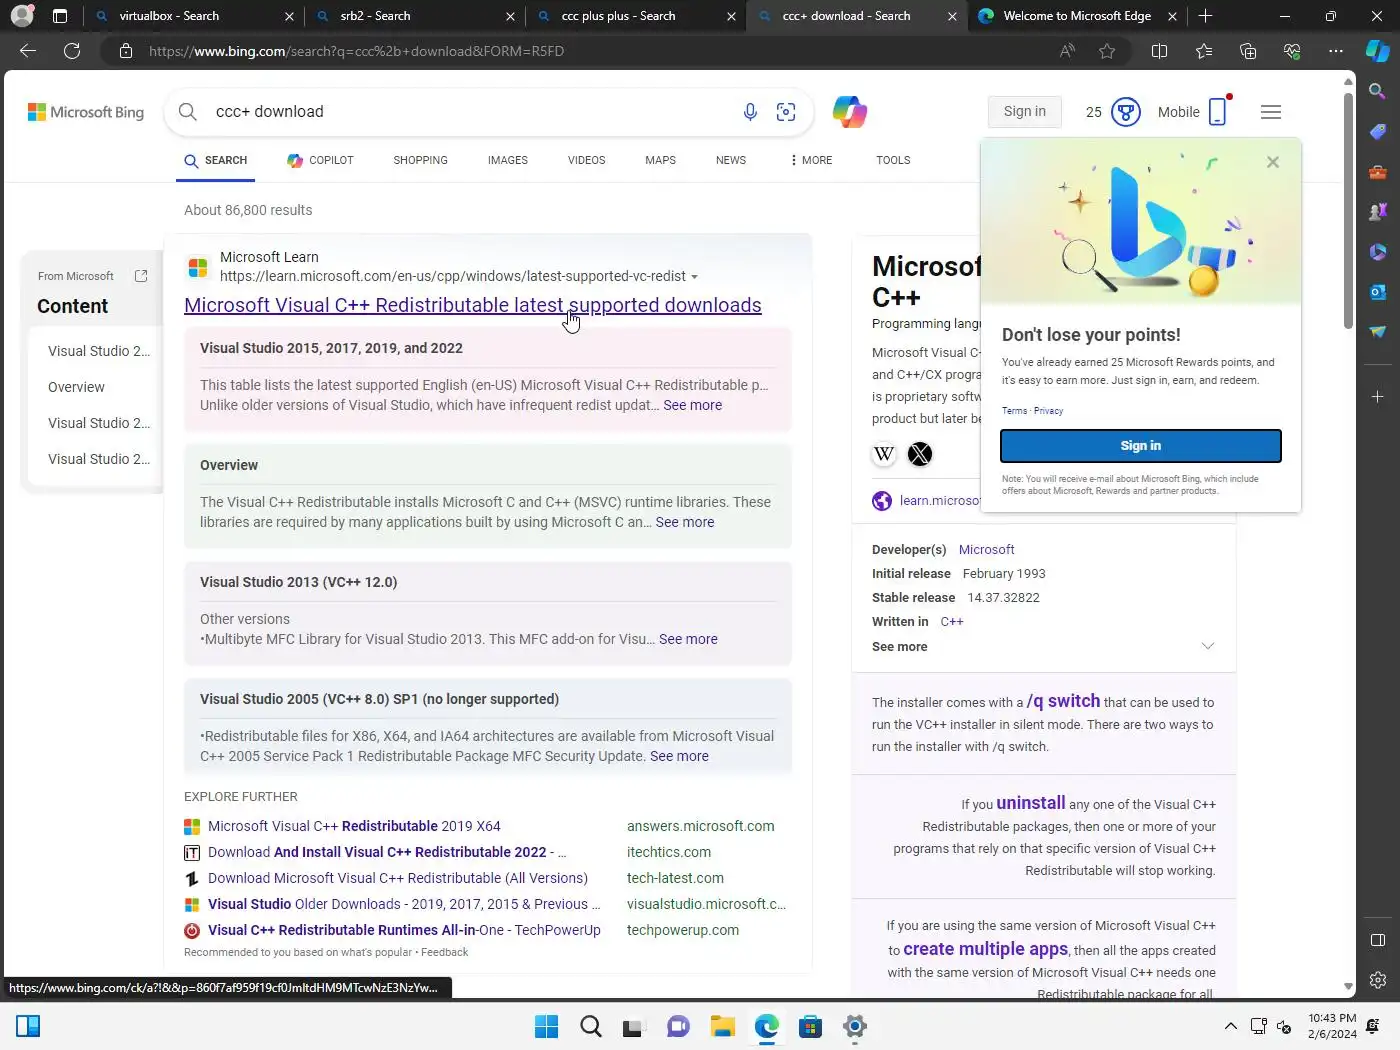This screenshot has width=1400, height=1050.
Task: Expand the URL dropdown arrow under Microsoft Learn
Action: [x=694, y=277]
